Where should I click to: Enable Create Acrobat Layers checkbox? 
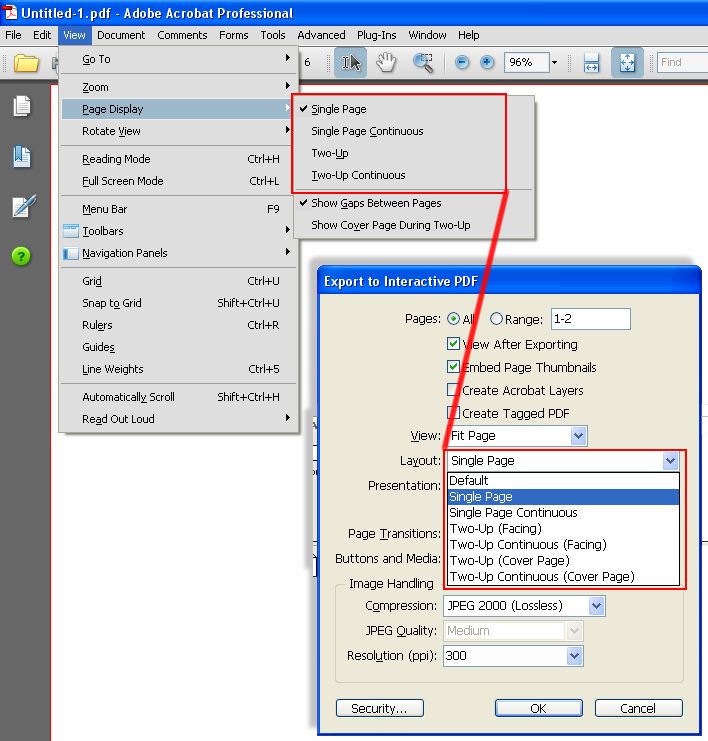point(453,390)
